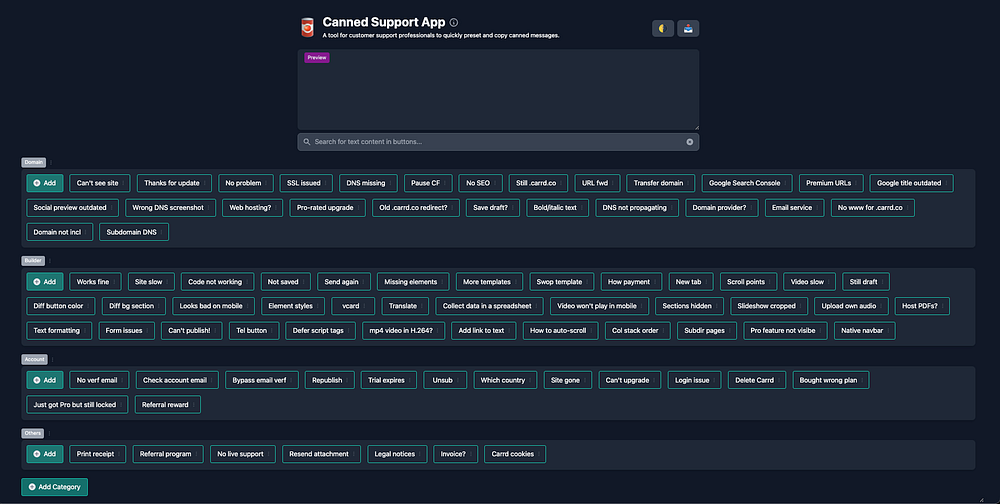Select "Transfer domain" canned message
Viewport: 1000px width, 504px height.
coord(661,183)
